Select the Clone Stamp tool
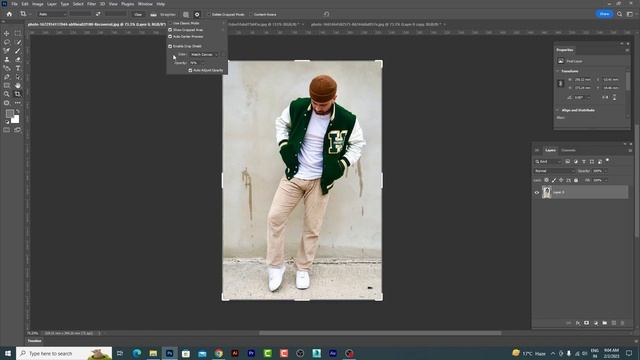 [7, 59]
